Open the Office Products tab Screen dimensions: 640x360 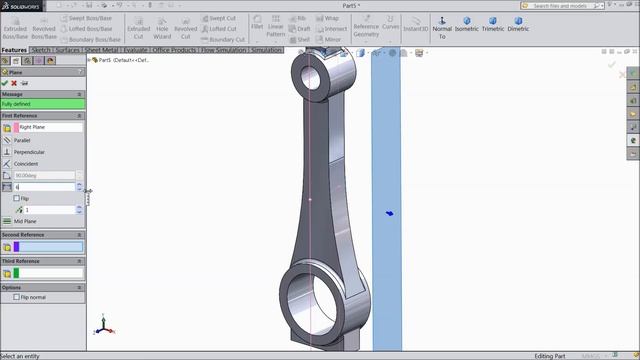174,50
